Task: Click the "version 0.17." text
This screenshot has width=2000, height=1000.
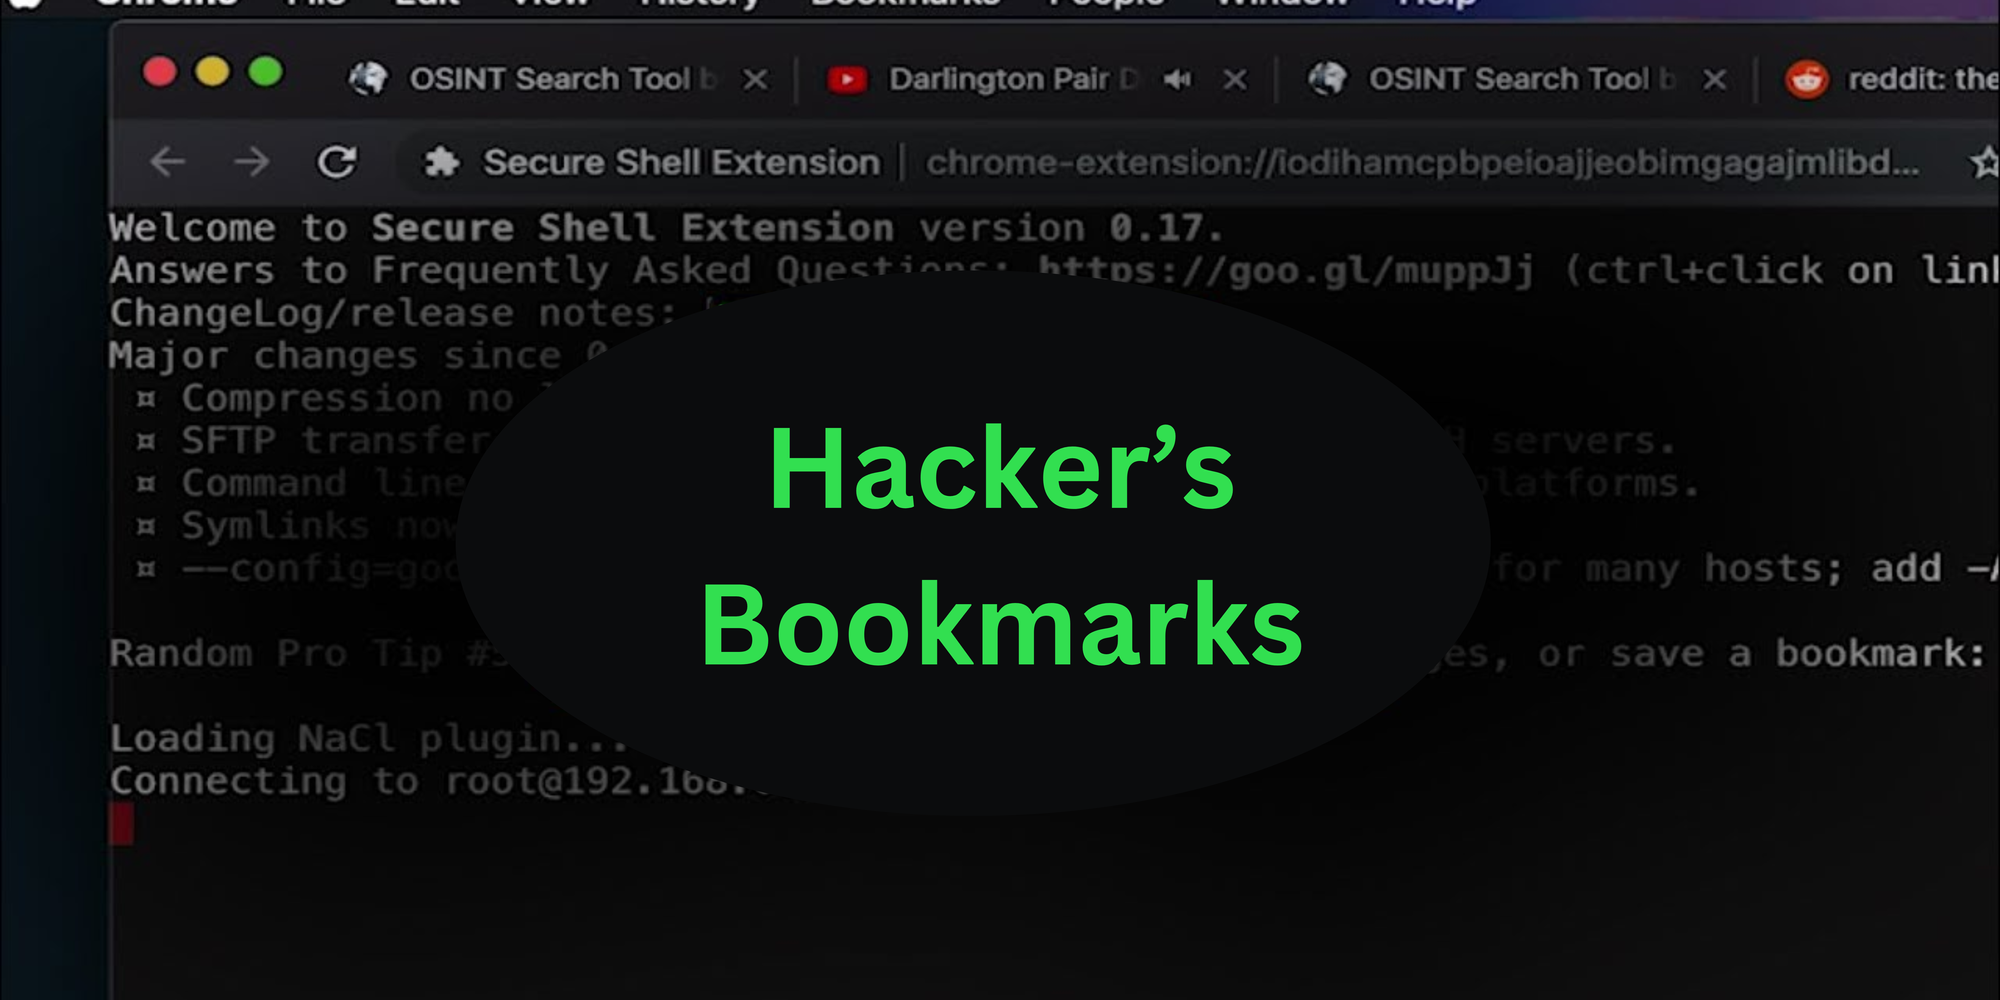Action: 1071,228
